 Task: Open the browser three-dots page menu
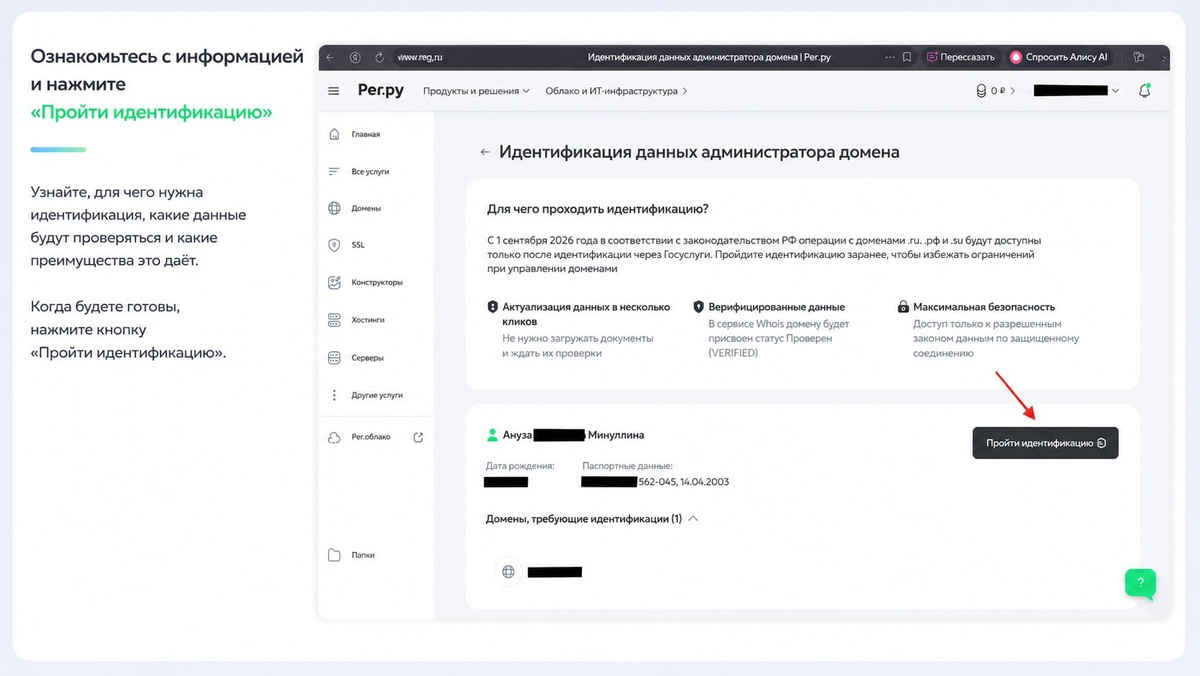tap(890, 57)
